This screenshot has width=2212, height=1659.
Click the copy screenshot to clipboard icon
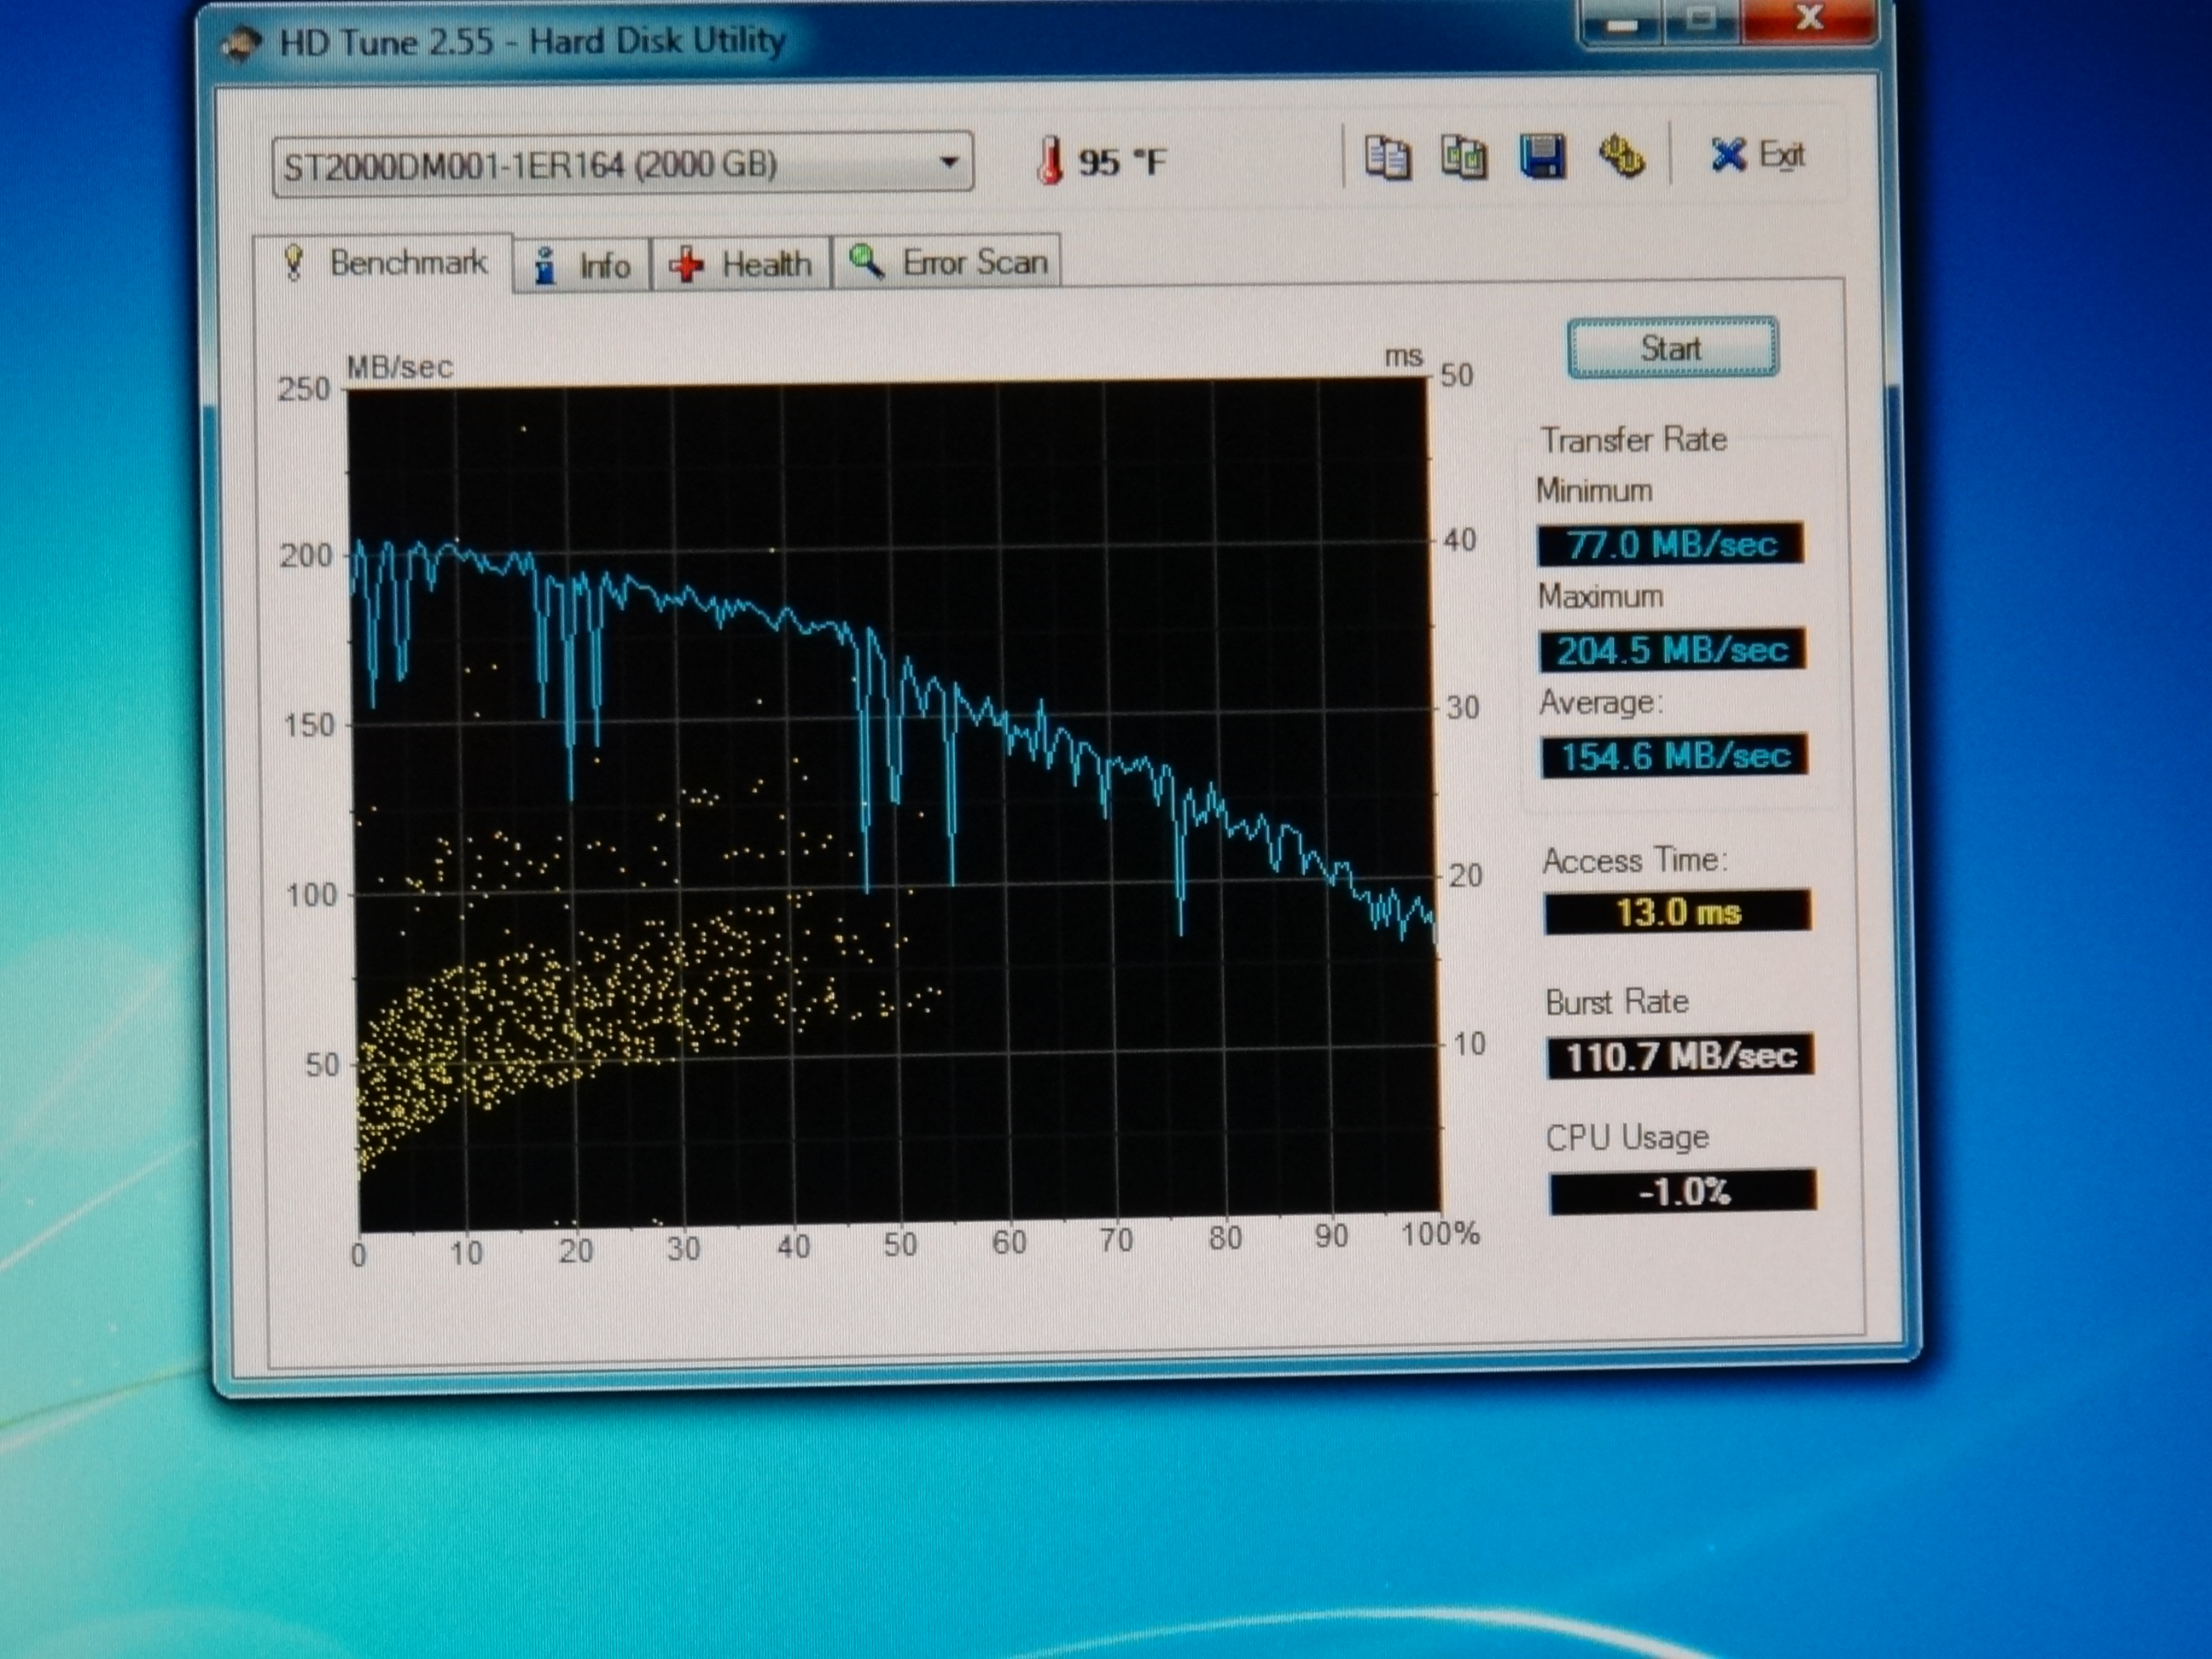1464,157
